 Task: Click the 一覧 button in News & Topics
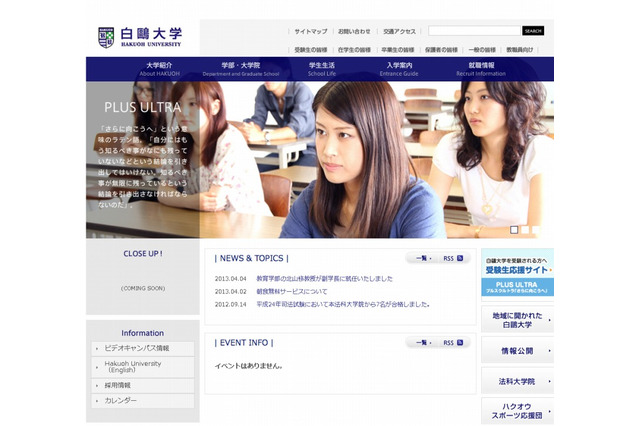(x=423, y=258)
